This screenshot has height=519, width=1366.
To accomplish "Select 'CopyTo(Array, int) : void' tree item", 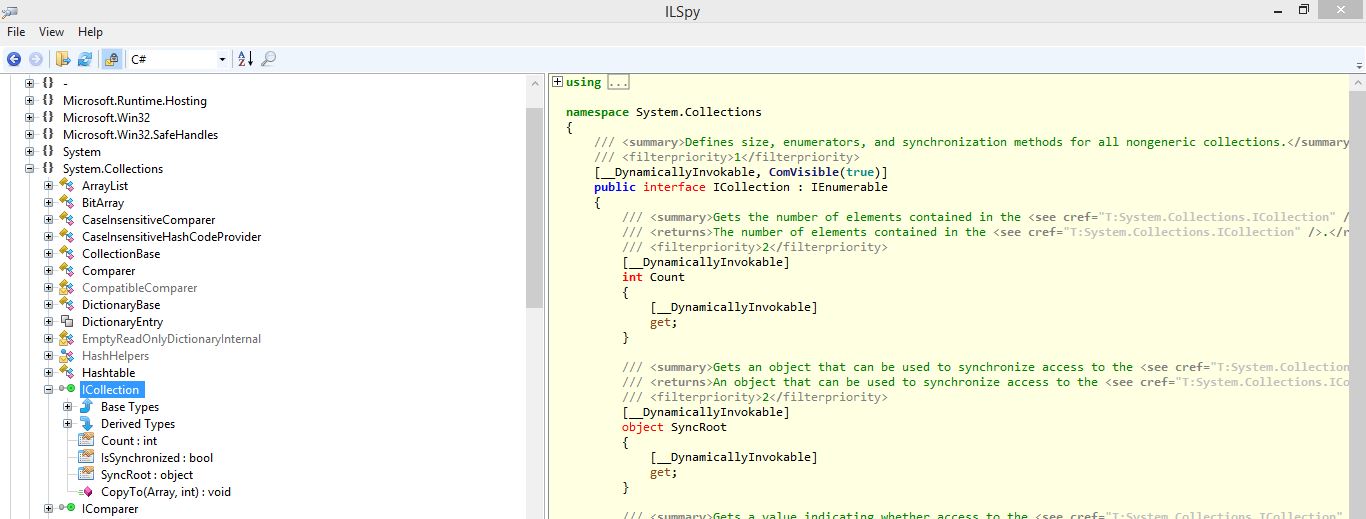I will (166, 491).
